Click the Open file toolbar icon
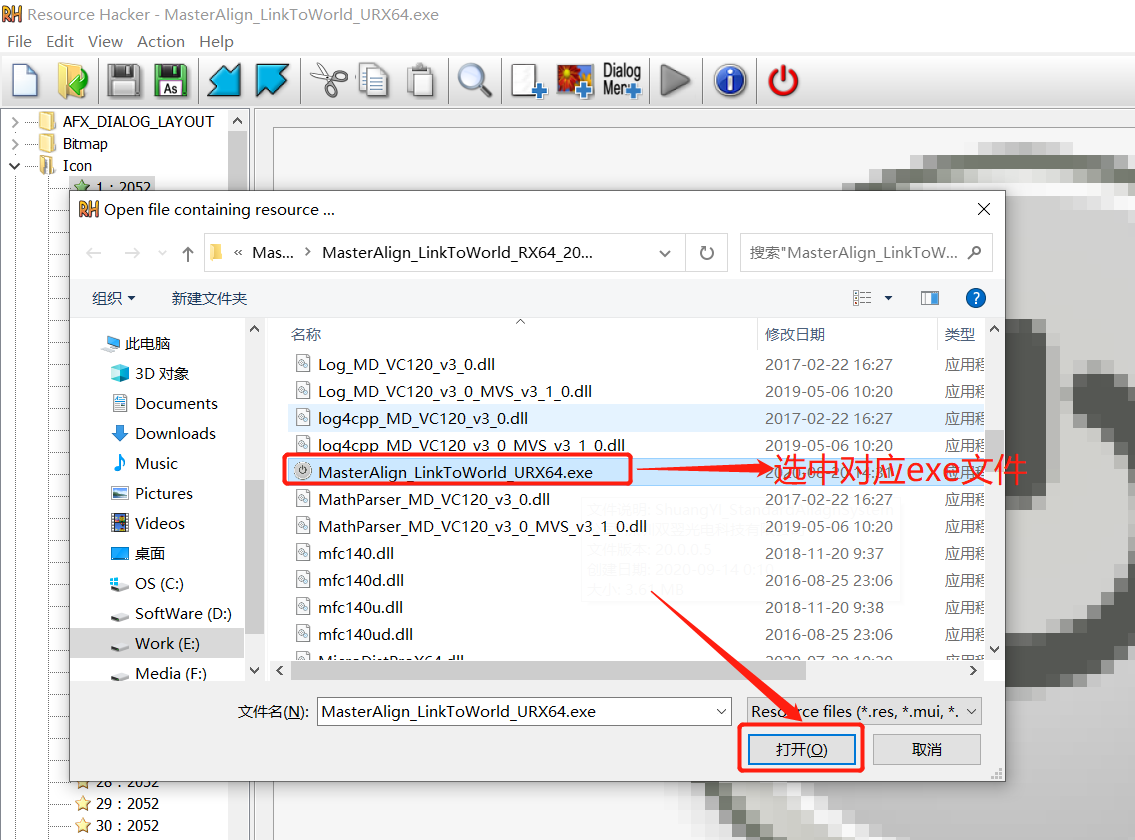The width and height of the screenshot is (1135, 840). click(x=72, y=80)
